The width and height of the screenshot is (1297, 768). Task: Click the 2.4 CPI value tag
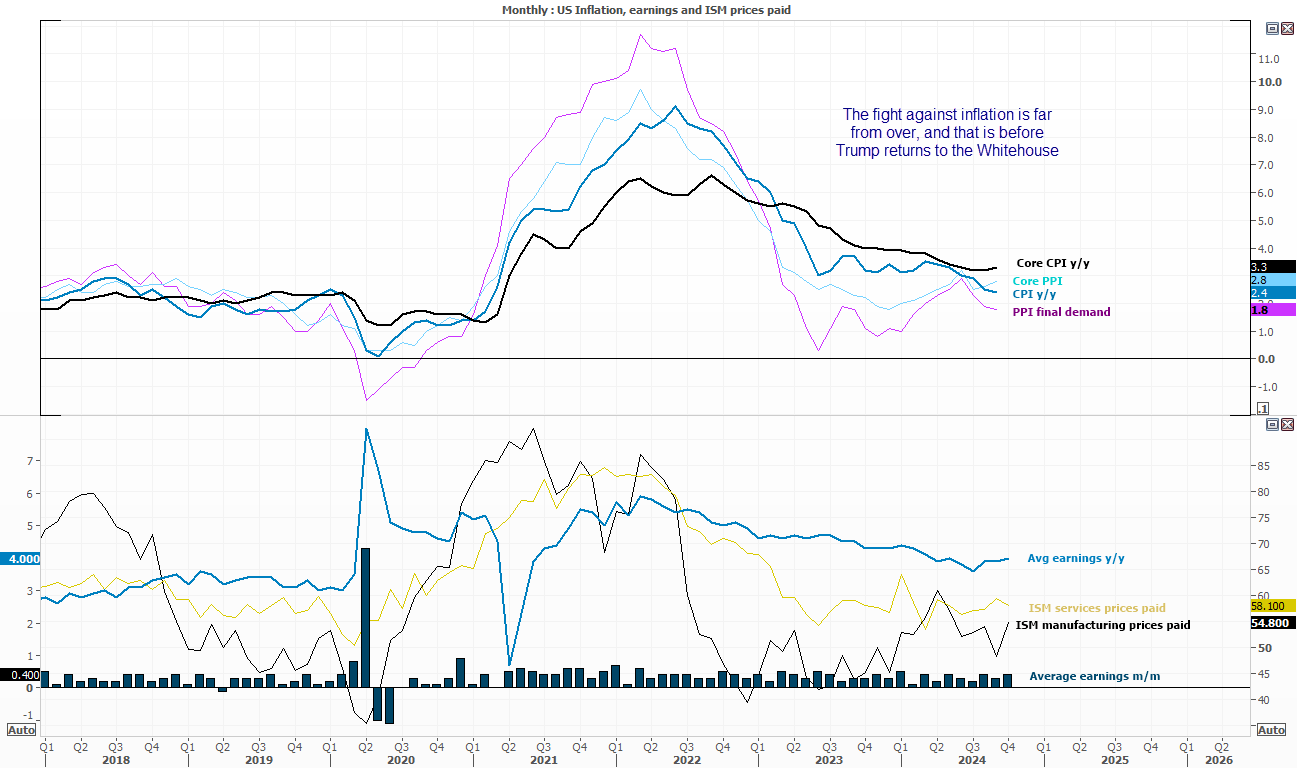coord(1272,293)
